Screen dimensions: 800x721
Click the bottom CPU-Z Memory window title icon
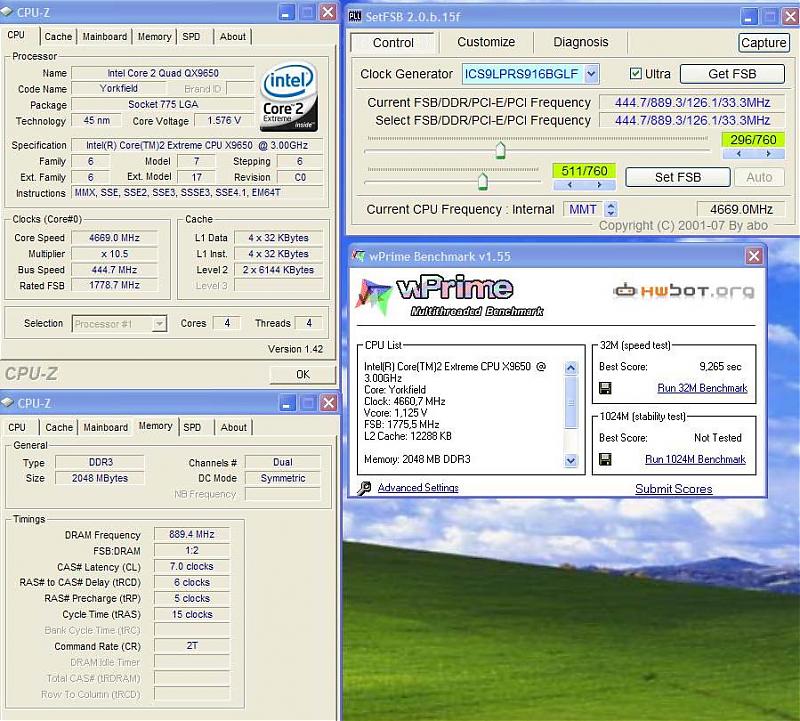pyautogui.click(x=7, y=403)
